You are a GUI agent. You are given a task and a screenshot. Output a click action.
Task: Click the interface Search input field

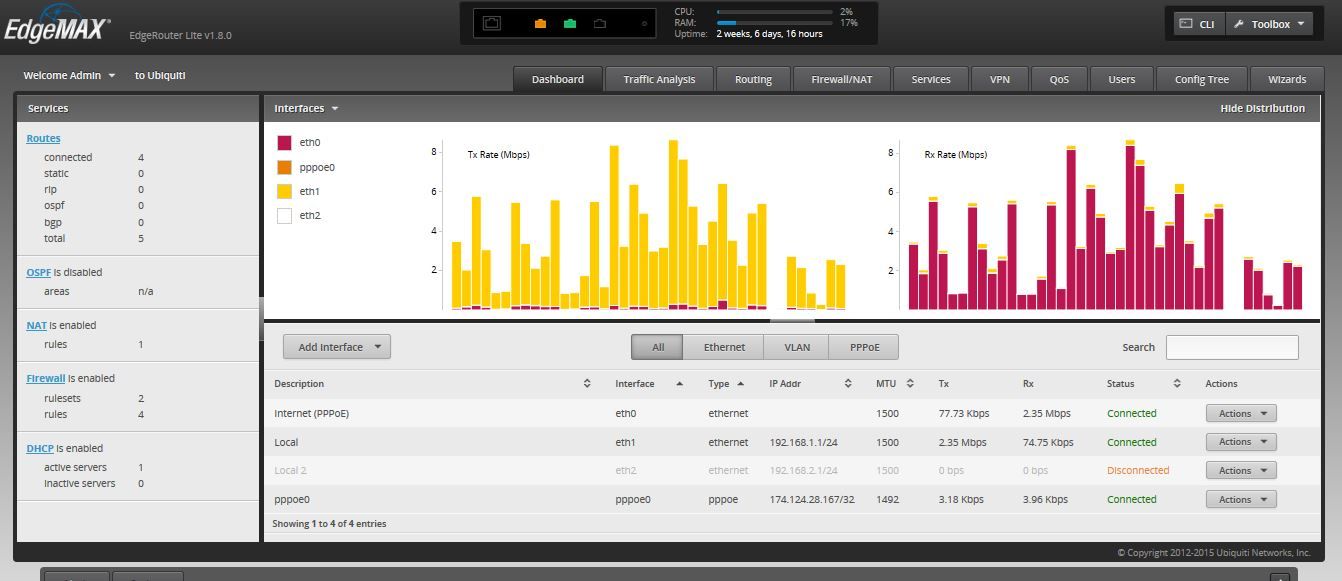click(1231, 347)
